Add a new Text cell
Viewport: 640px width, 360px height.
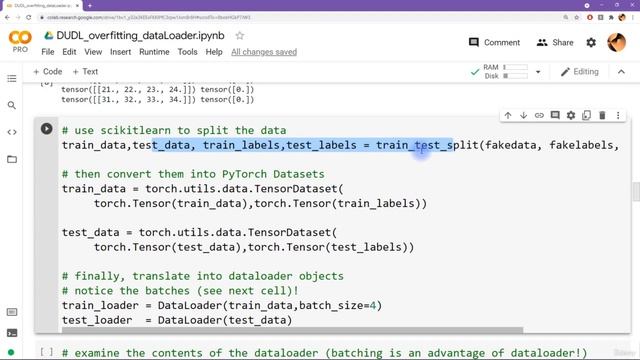[x=85, y=71]
